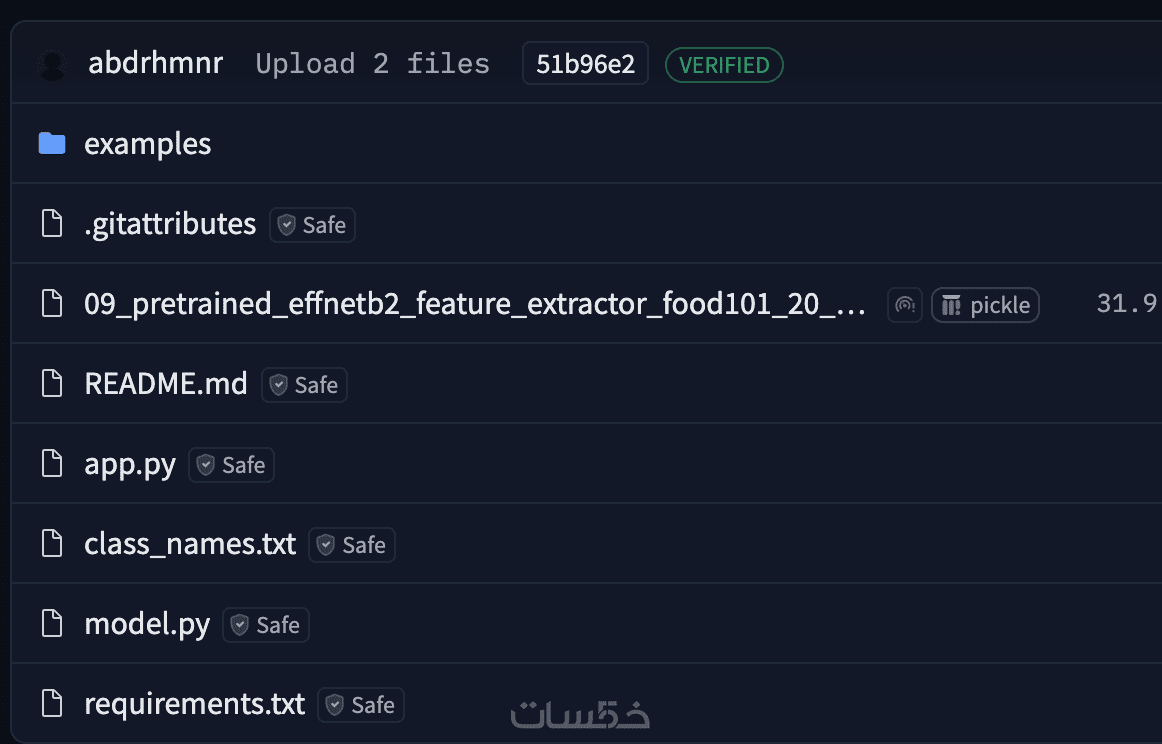This screenshot has width=1162, height=744.
Task: Click the Safe badge next to .gitattributes
Action: click(313, 225)
